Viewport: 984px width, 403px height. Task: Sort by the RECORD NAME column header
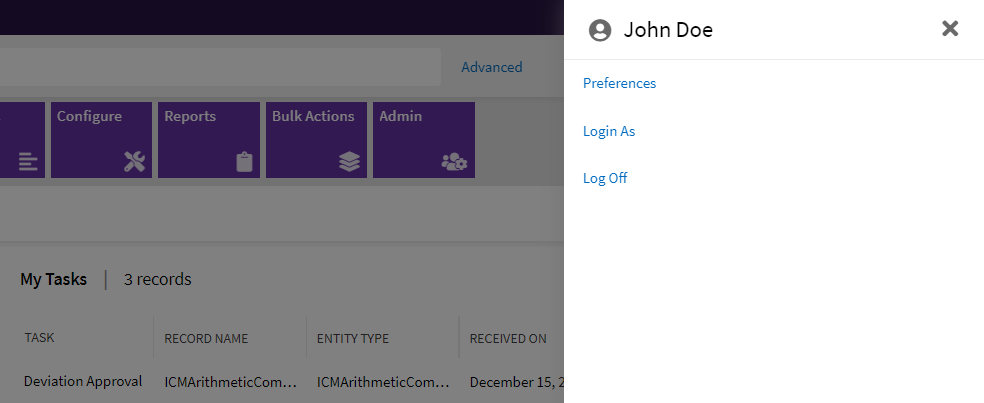click(x=206, y=338)
